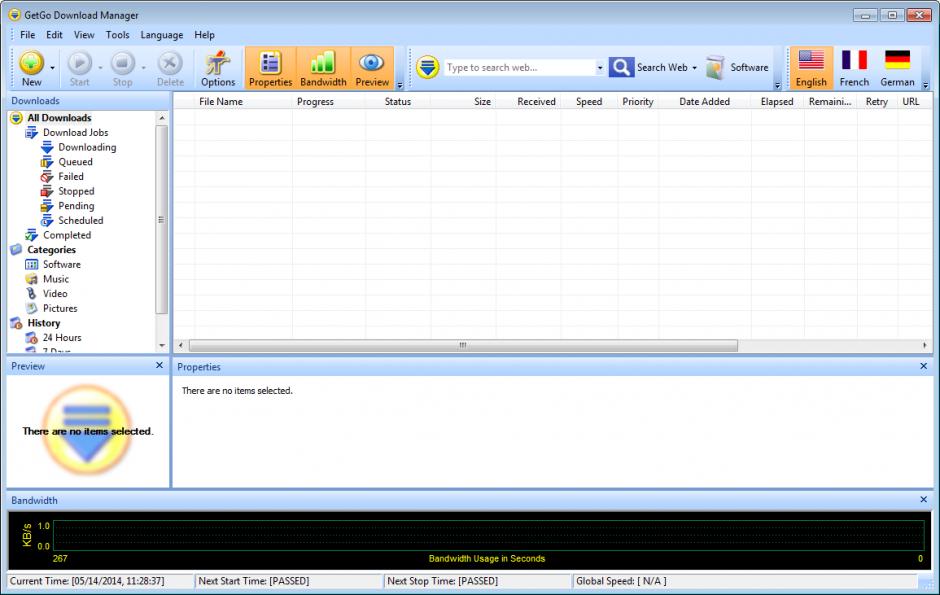Select the Failed jobs item
The height and width of the screenshot is (595, 940).
(71, 176)
